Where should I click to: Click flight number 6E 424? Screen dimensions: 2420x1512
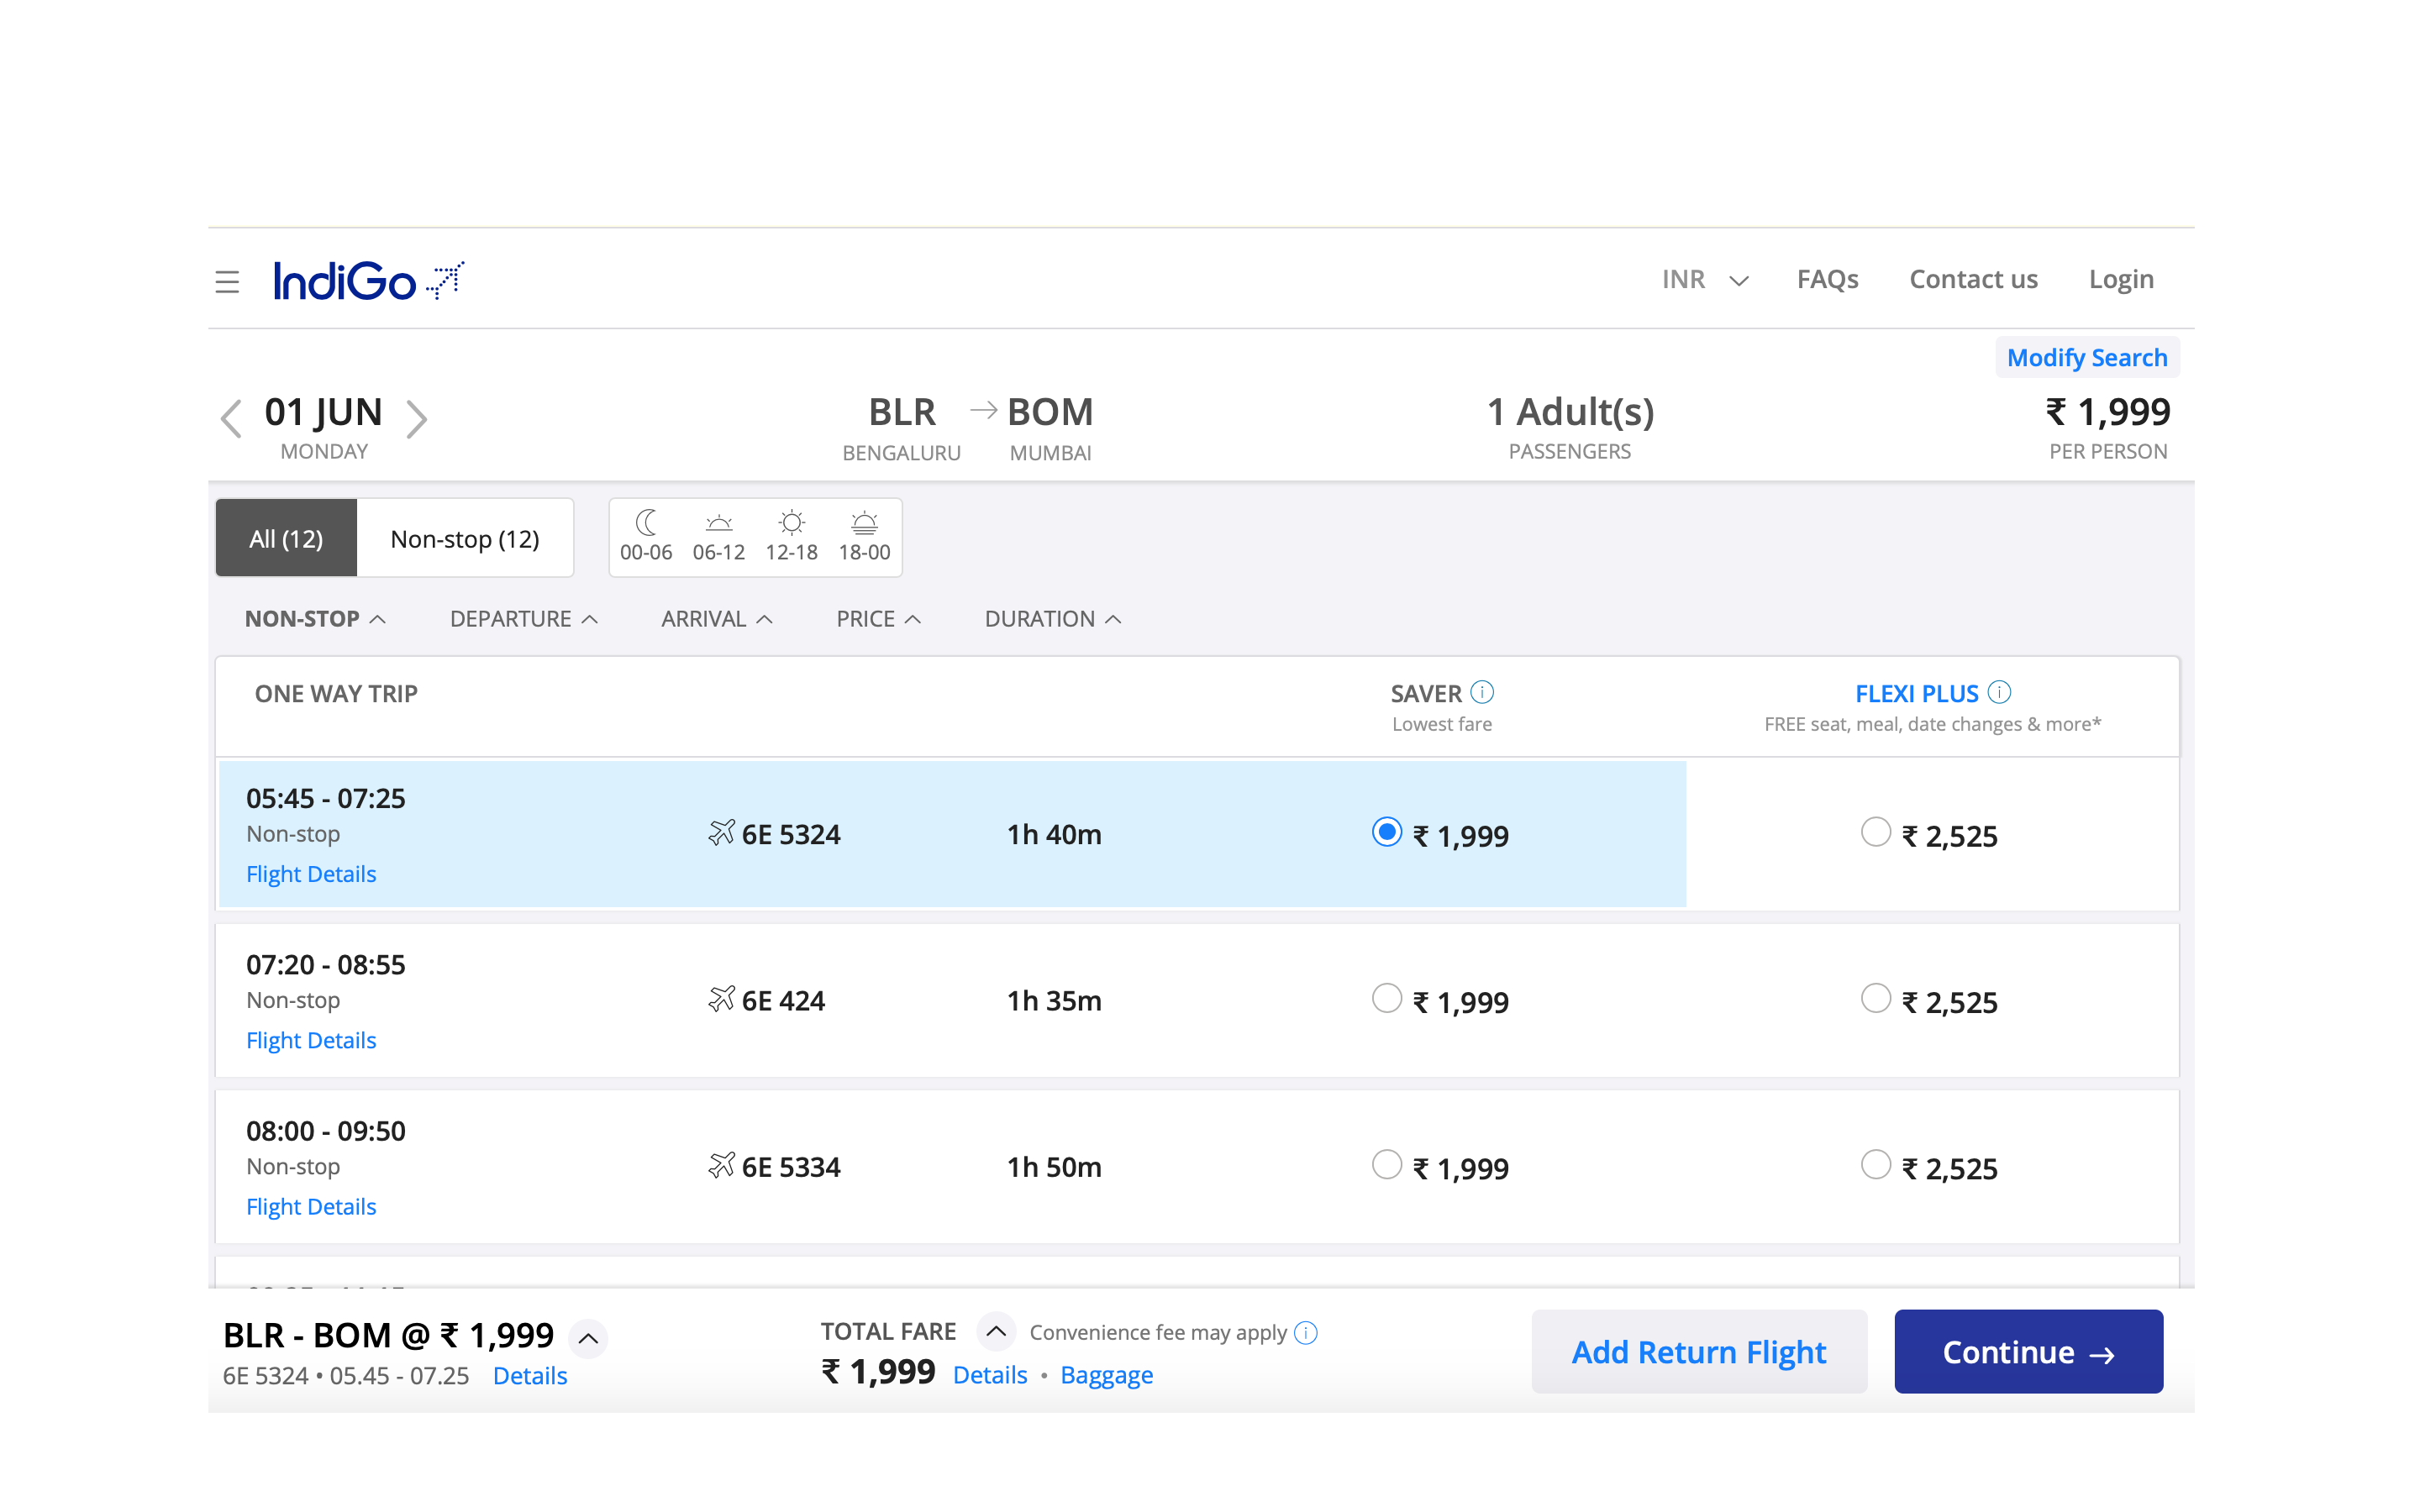click(783, 1000)
